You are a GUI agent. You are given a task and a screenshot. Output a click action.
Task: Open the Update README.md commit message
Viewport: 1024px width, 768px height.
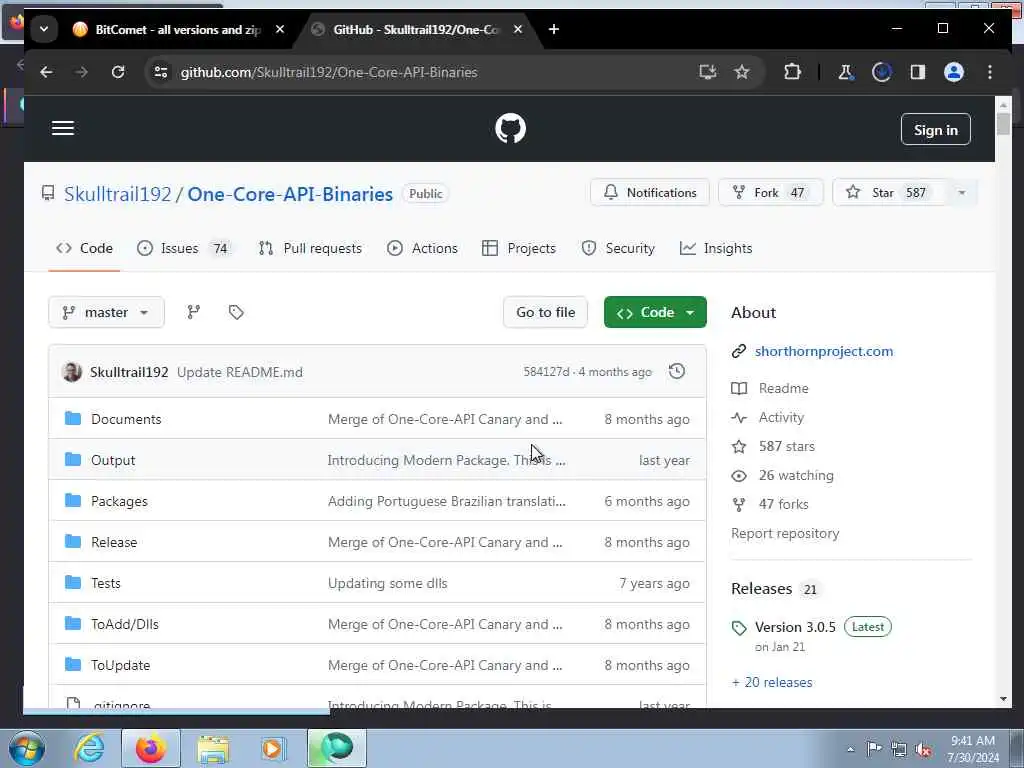pyautogui.click(x=240, y=372)
